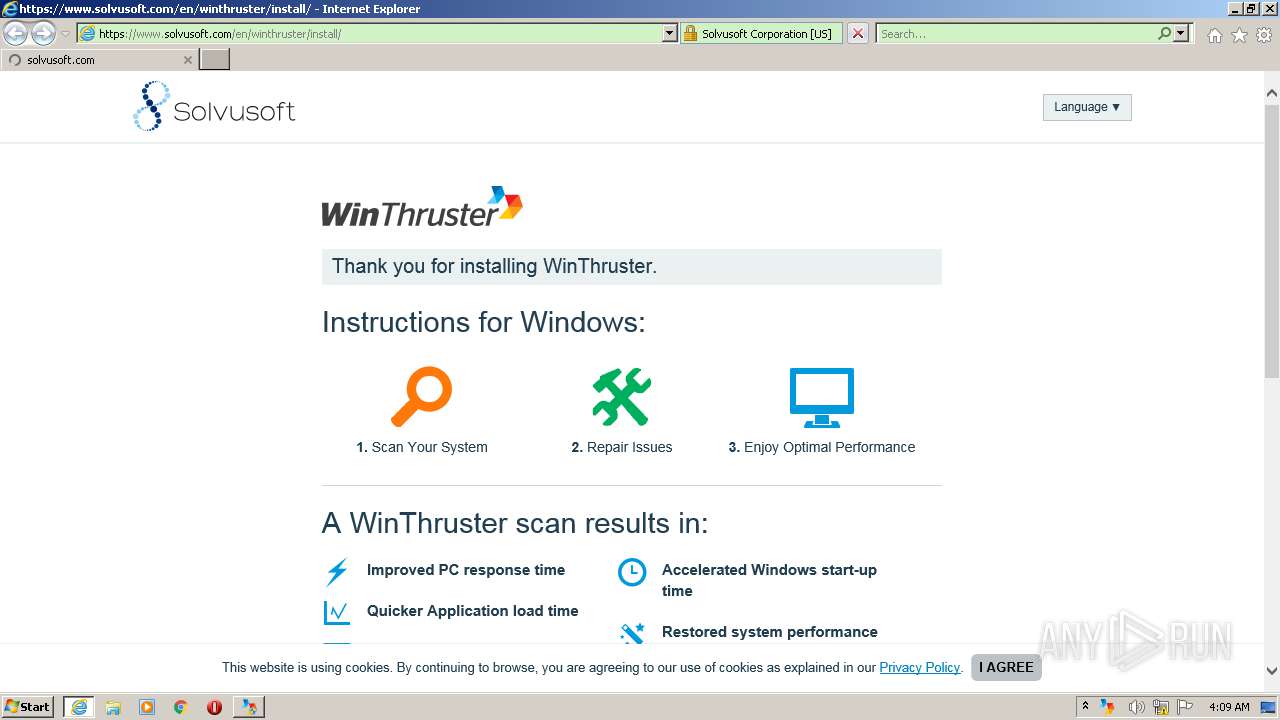Launch Opera browser from taskbar
The width and height of the screenshot is (1280, 720).
(x=214, y=707)
